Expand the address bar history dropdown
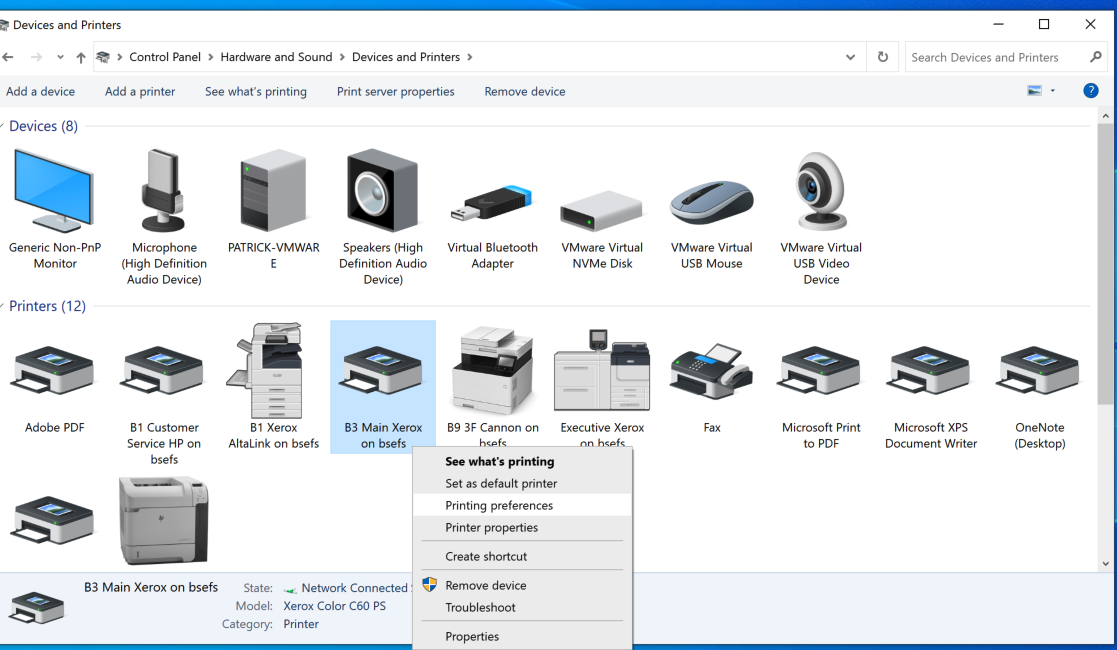The image size is (1117, 650). click(850, 57)
